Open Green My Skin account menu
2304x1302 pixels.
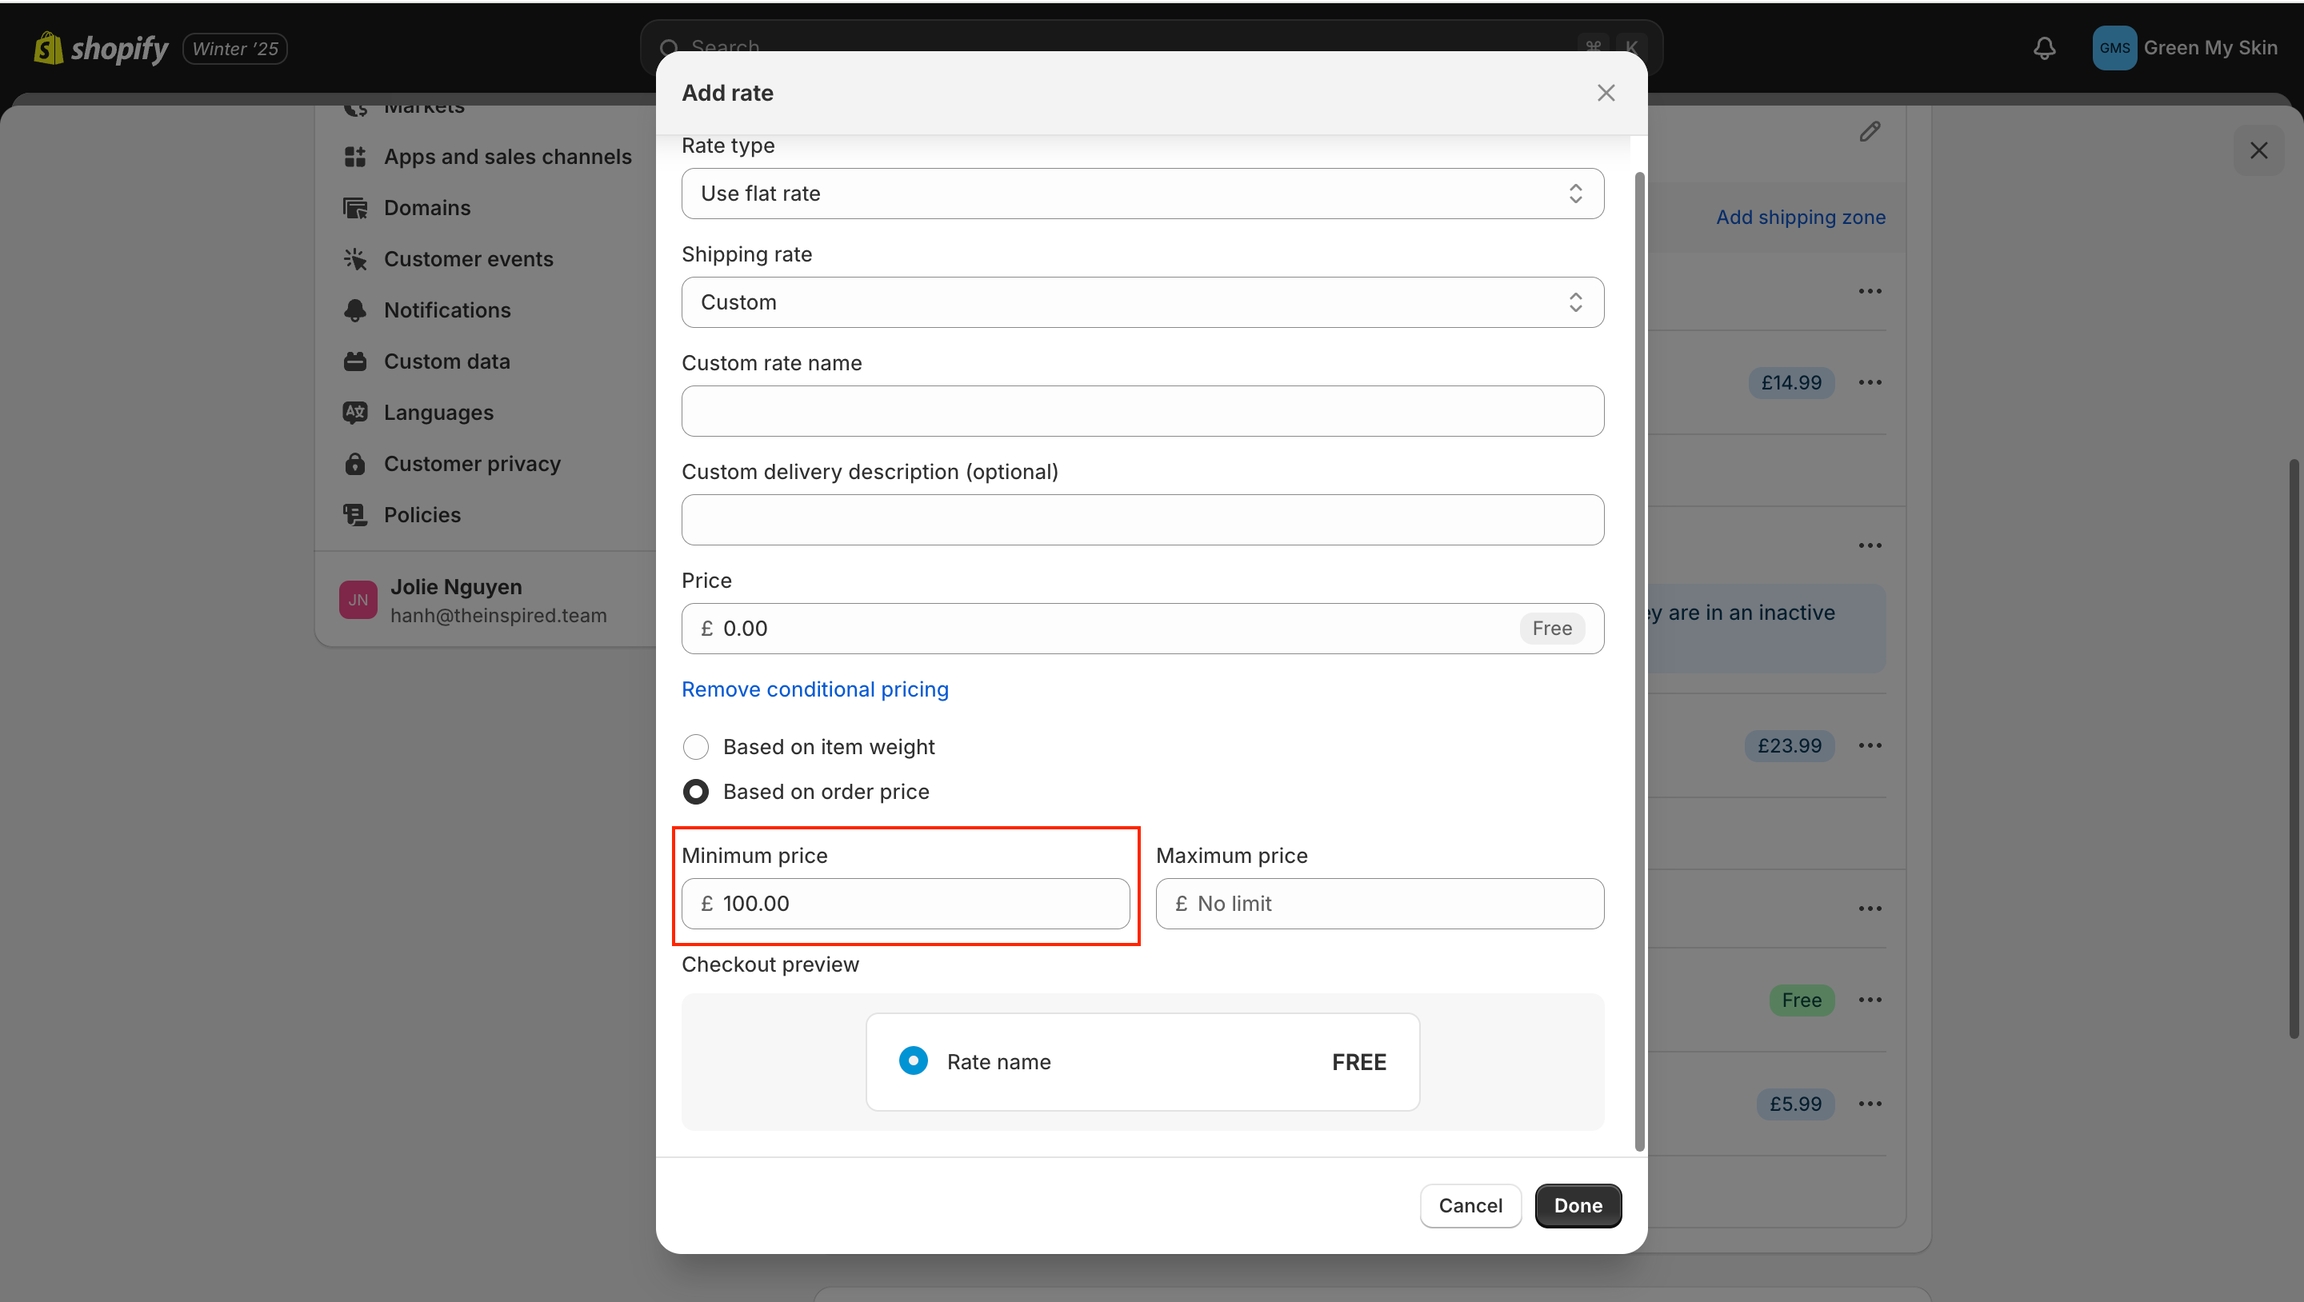pyautogui.click(x=2184, y=48)
